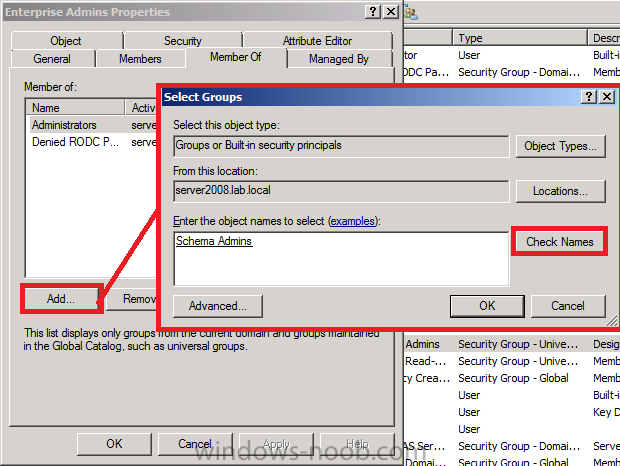Sort background list by Type column
The image size is (620, 466).
pyautogui.click(x=520, y=38)
